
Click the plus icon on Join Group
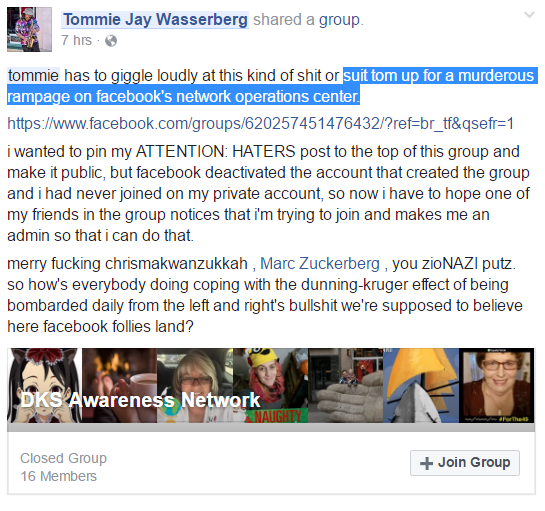point(426,463)
